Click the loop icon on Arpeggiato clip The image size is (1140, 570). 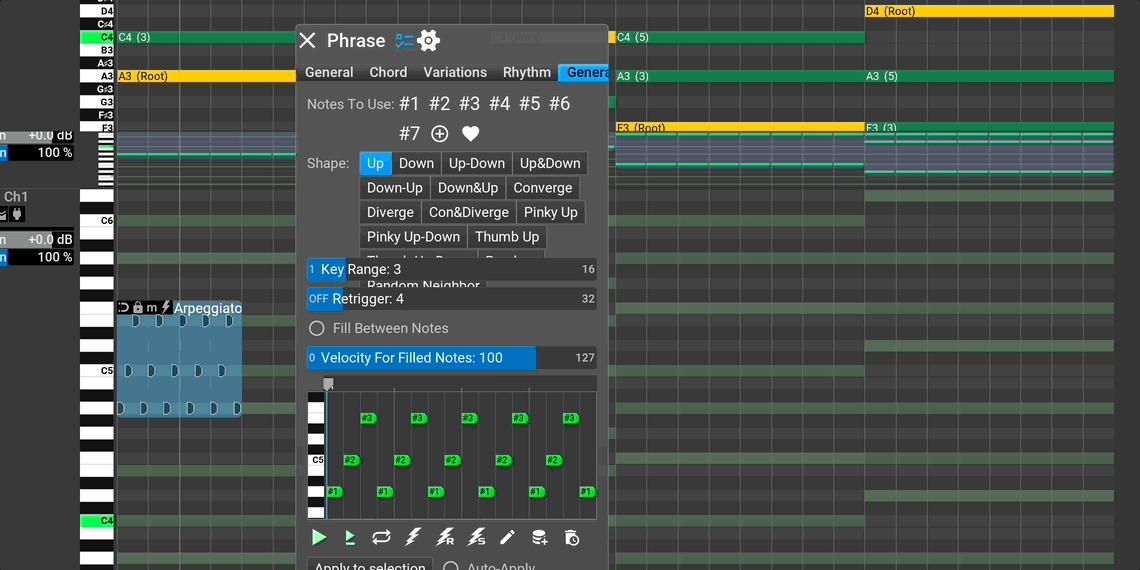click(x=124, y=308)
